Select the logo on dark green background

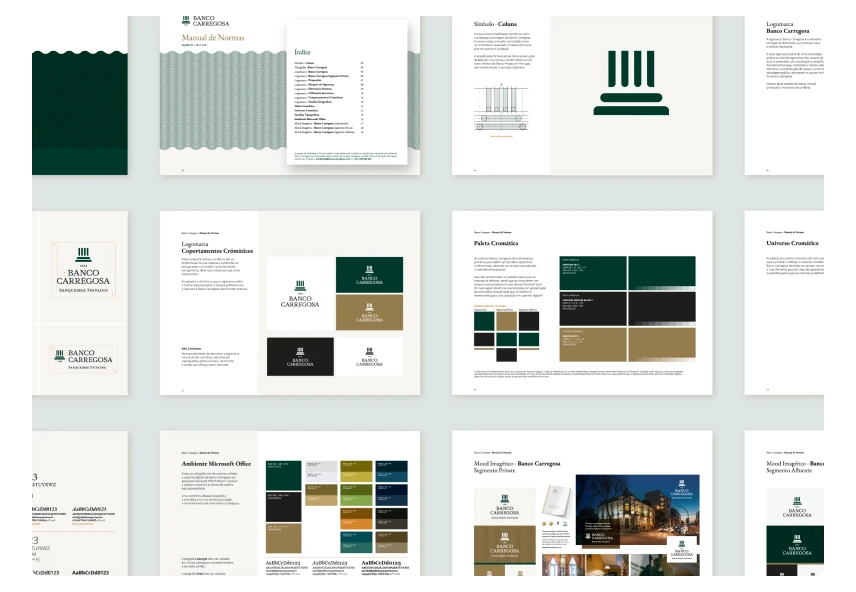369,274
